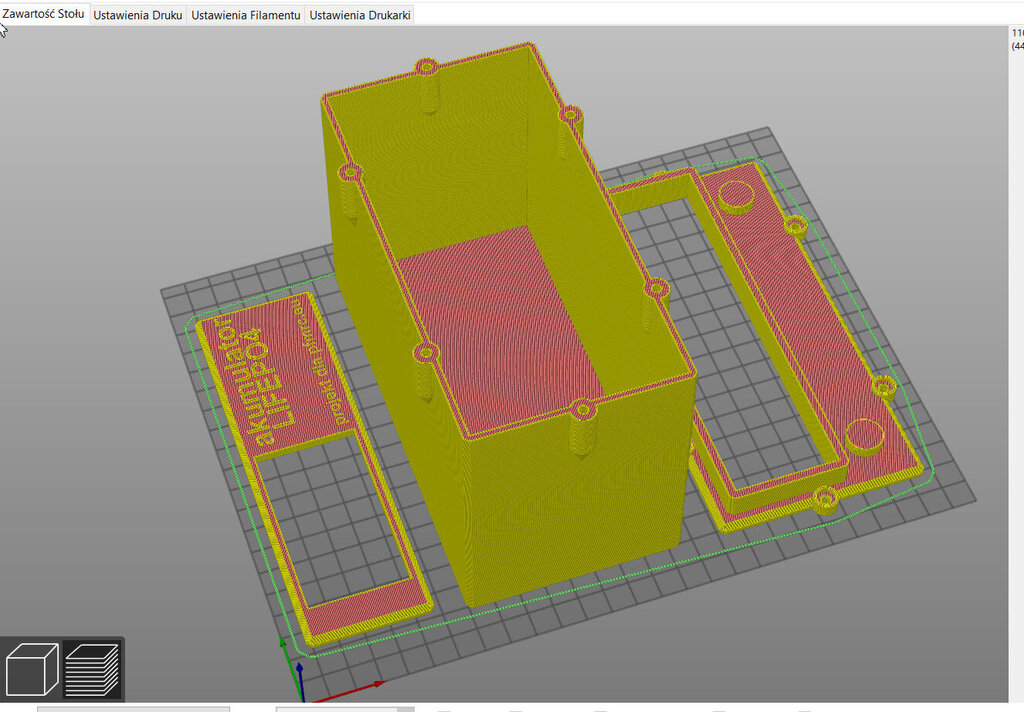The height and width of the screenshot is (712, 1024).
Task: Switch to the Zawartość Stołu tab
Action: point(44,15)
